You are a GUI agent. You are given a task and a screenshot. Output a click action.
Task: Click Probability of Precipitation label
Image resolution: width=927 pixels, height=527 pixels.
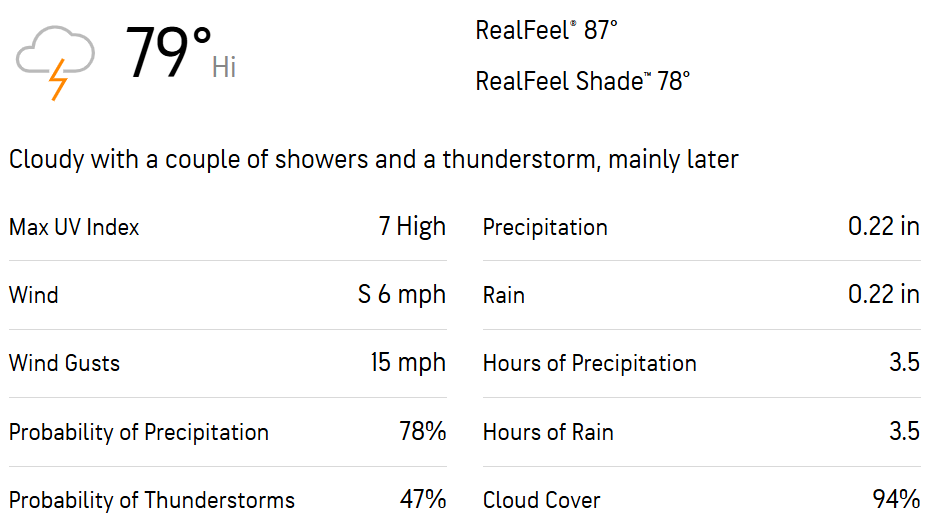[139, 432]
